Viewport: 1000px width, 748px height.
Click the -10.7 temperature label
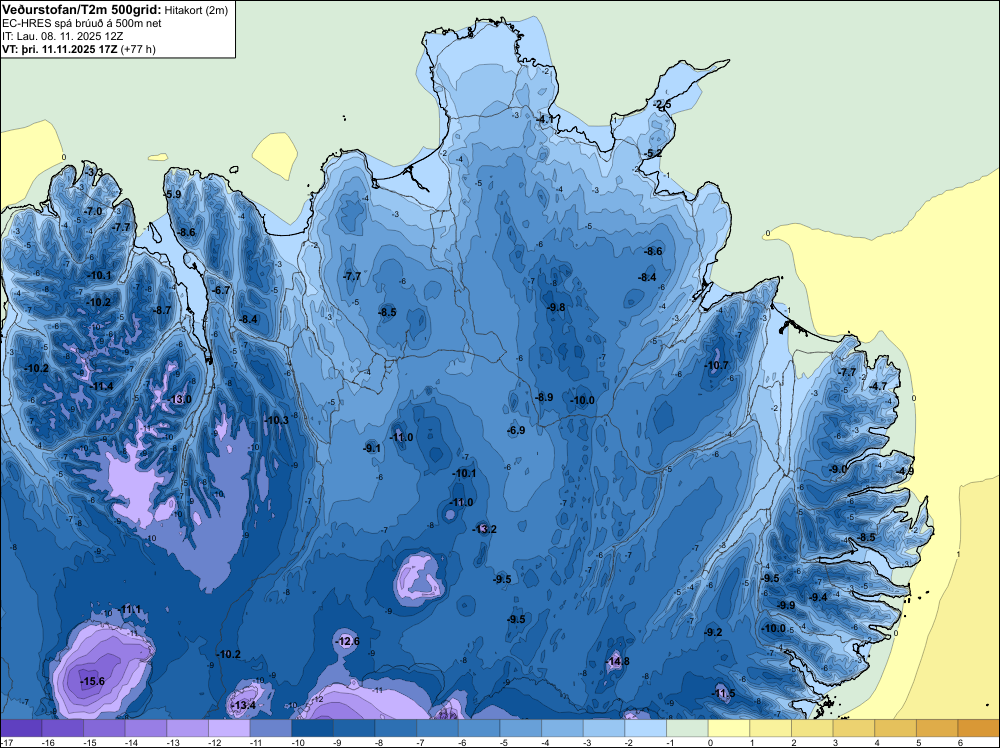(716, 365)
